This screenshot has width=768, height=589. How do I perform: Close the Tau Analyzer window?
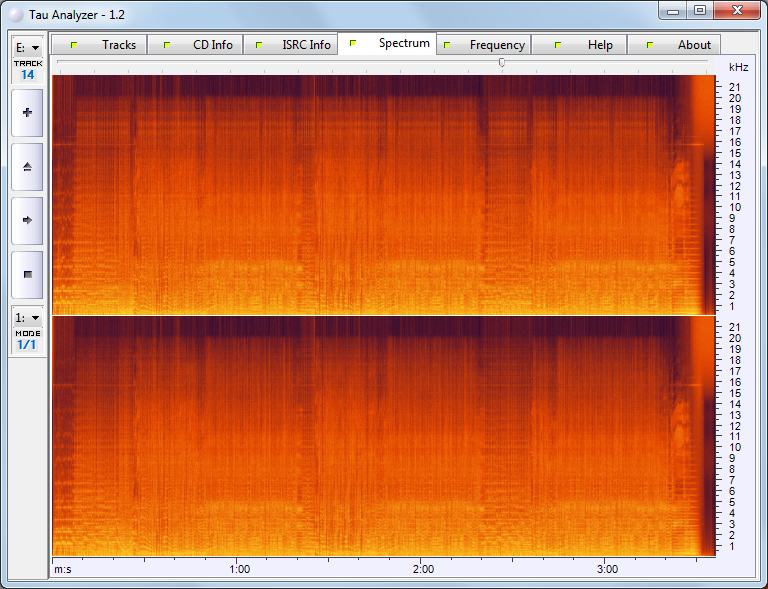pos(738,10)
